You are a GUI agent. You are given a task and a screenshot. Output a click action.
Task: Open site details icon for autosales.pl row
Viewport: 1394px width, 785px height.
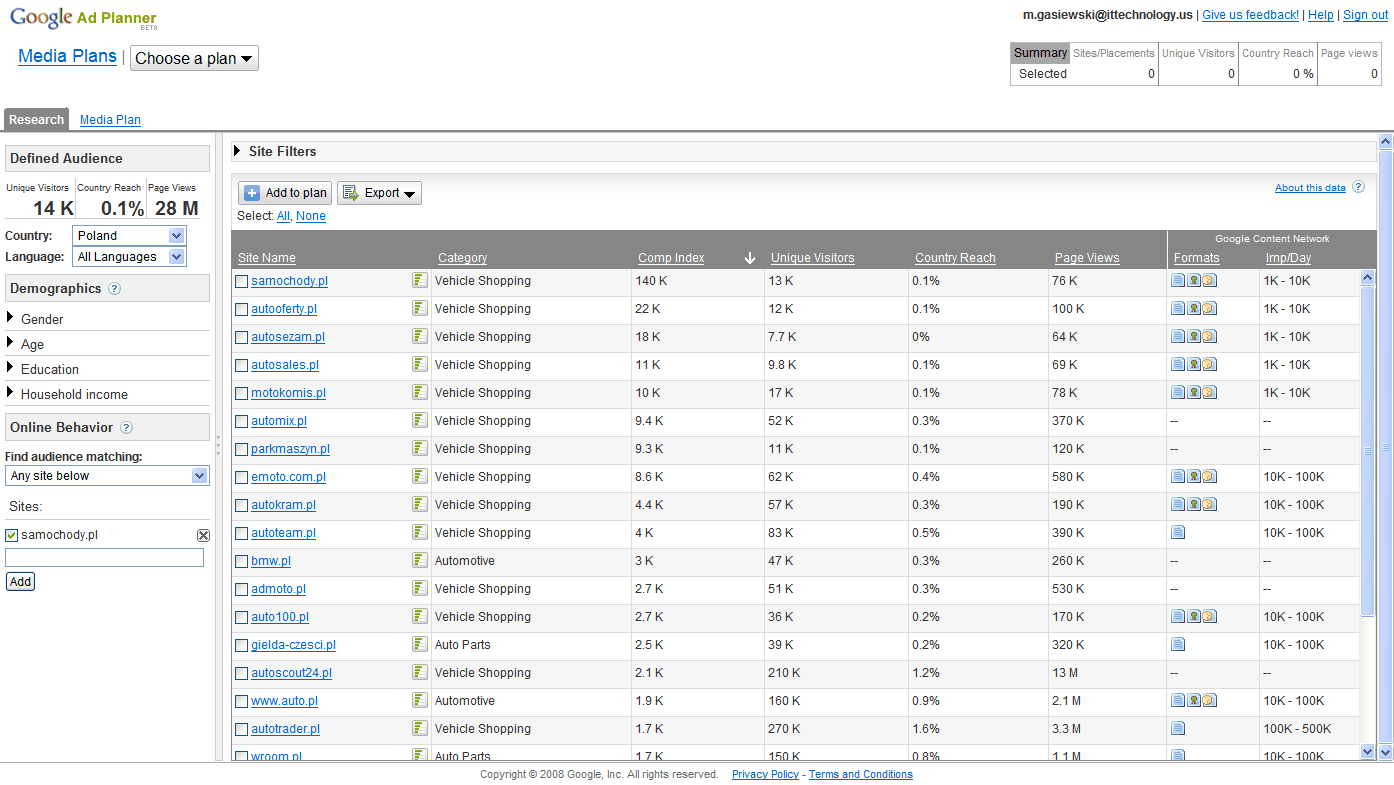pos(420,364)
